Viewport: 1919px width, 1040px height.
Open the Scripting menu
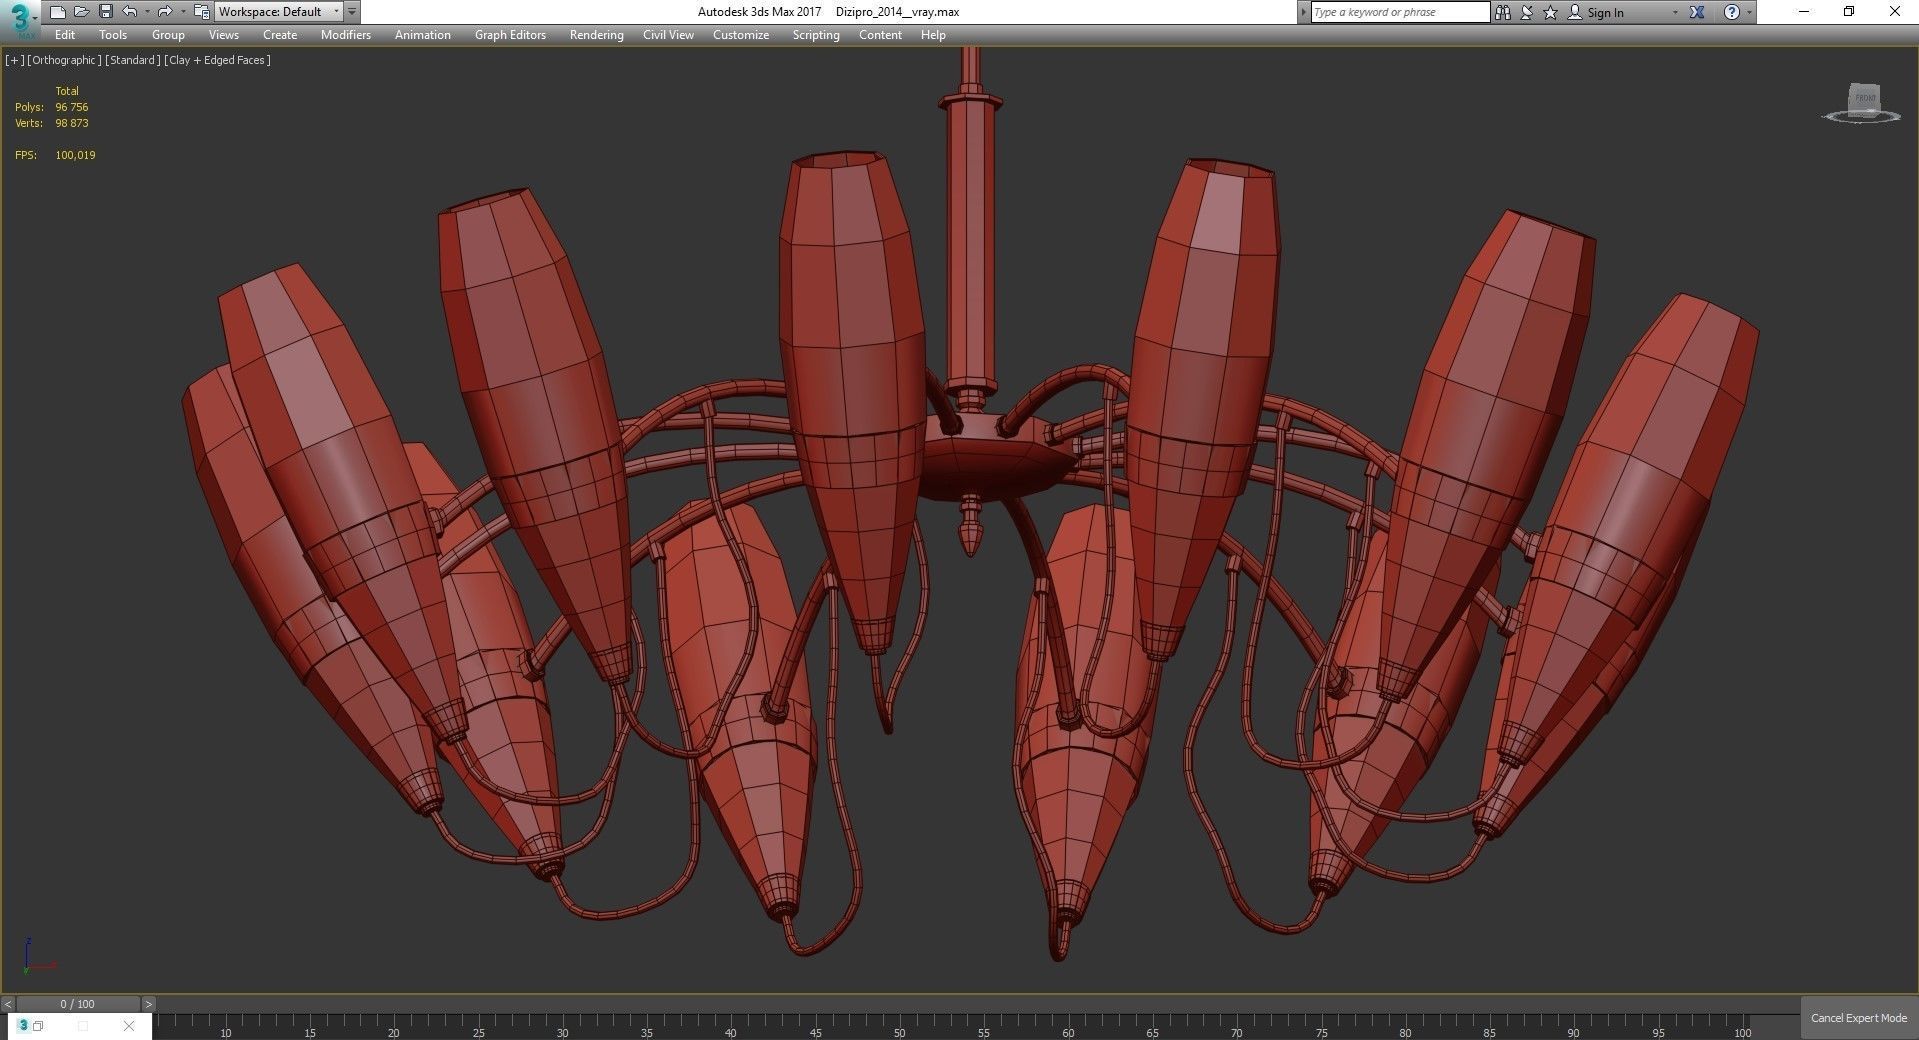point(816,35)
